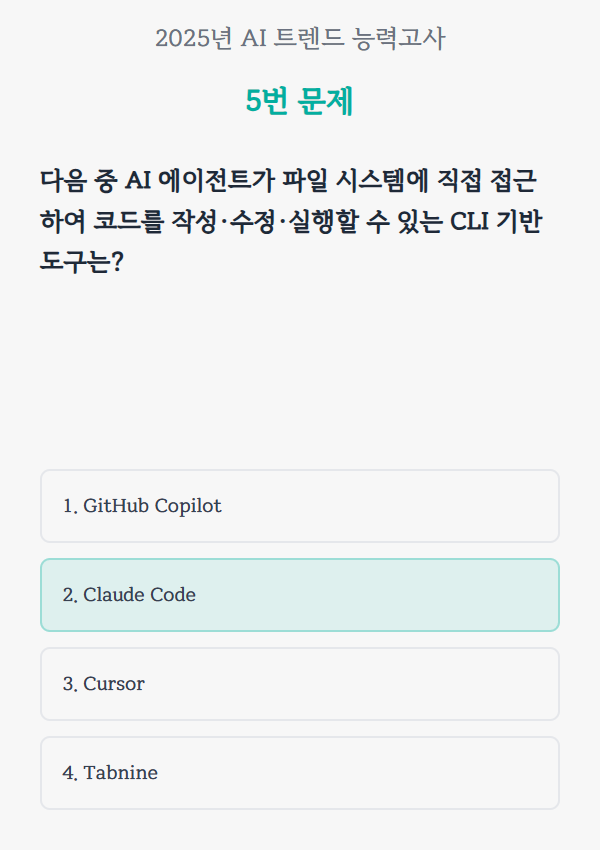The height and width of the screenshot is (850, 600).
Task: Pick answer option 3 Cursor
Action: point(300,684)
